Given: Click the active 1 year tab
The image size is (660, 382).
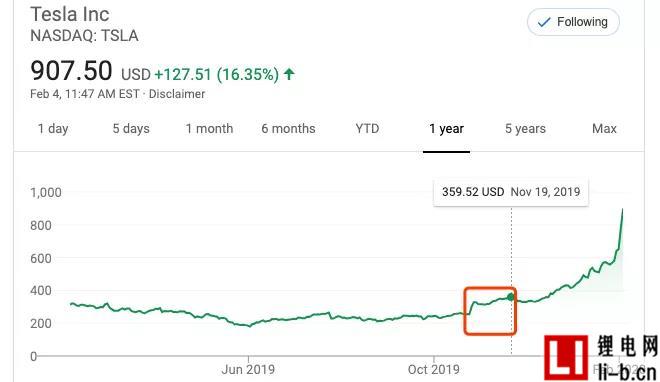Looking at the screenshot, I should 446,129.
